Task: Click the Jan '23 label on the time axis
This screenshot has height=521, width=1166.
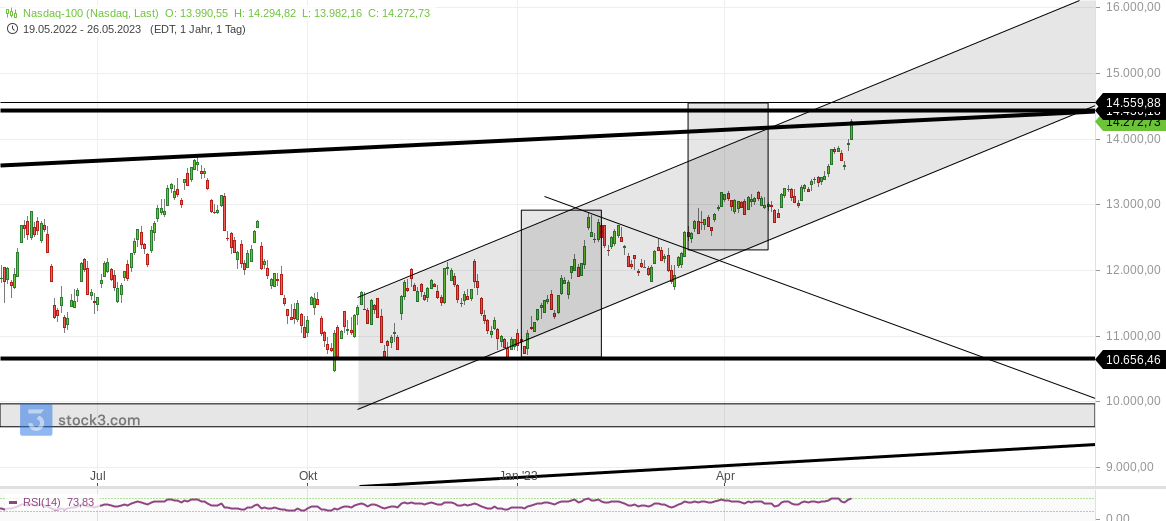Action: [x=518, y=476]
